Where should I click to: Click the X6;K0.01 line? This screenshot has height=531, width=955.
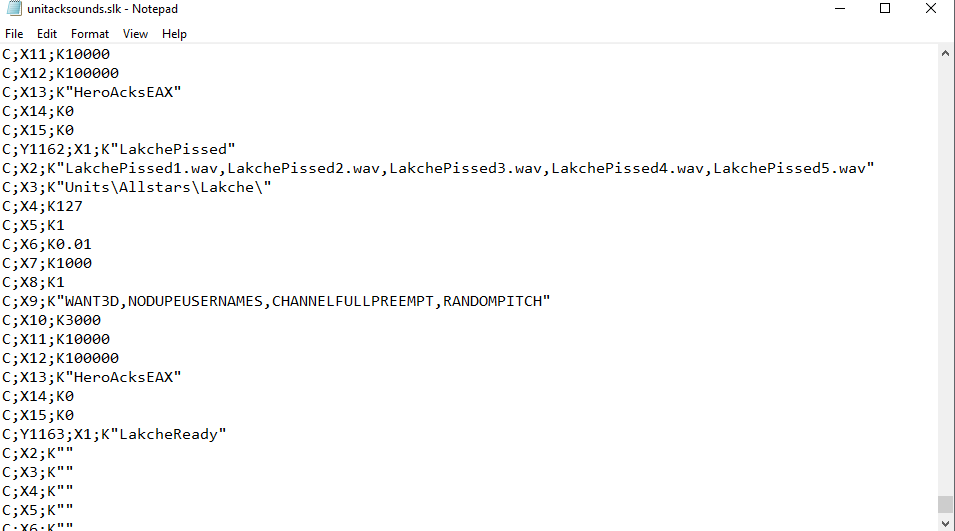pyautogui.click(x=46, y=244)
